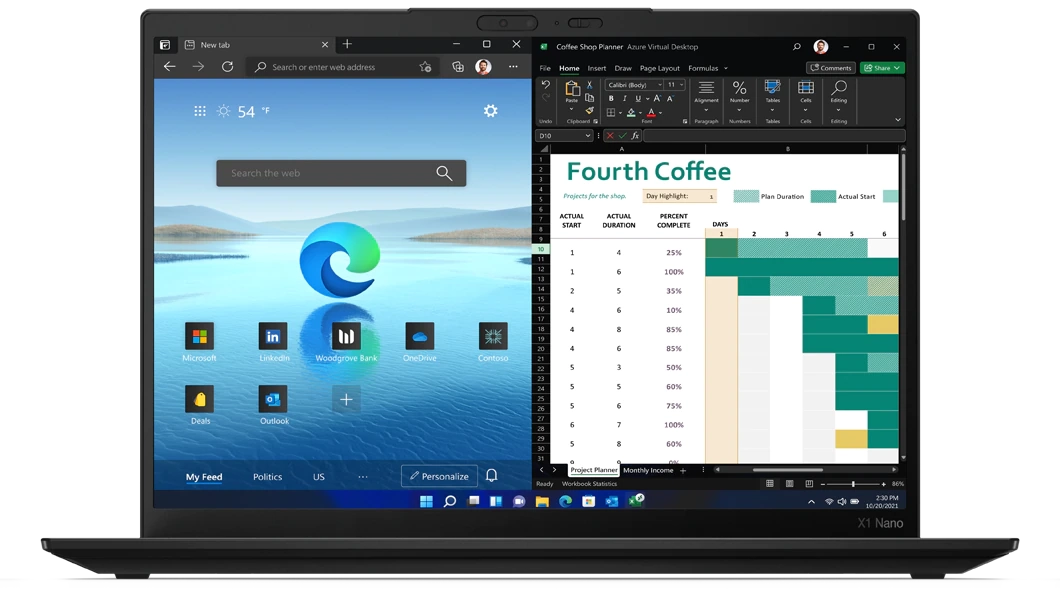Switch to Page Layout view in status bar
Viewport: 1060px width, 596px height.
[x=789, y=484]
